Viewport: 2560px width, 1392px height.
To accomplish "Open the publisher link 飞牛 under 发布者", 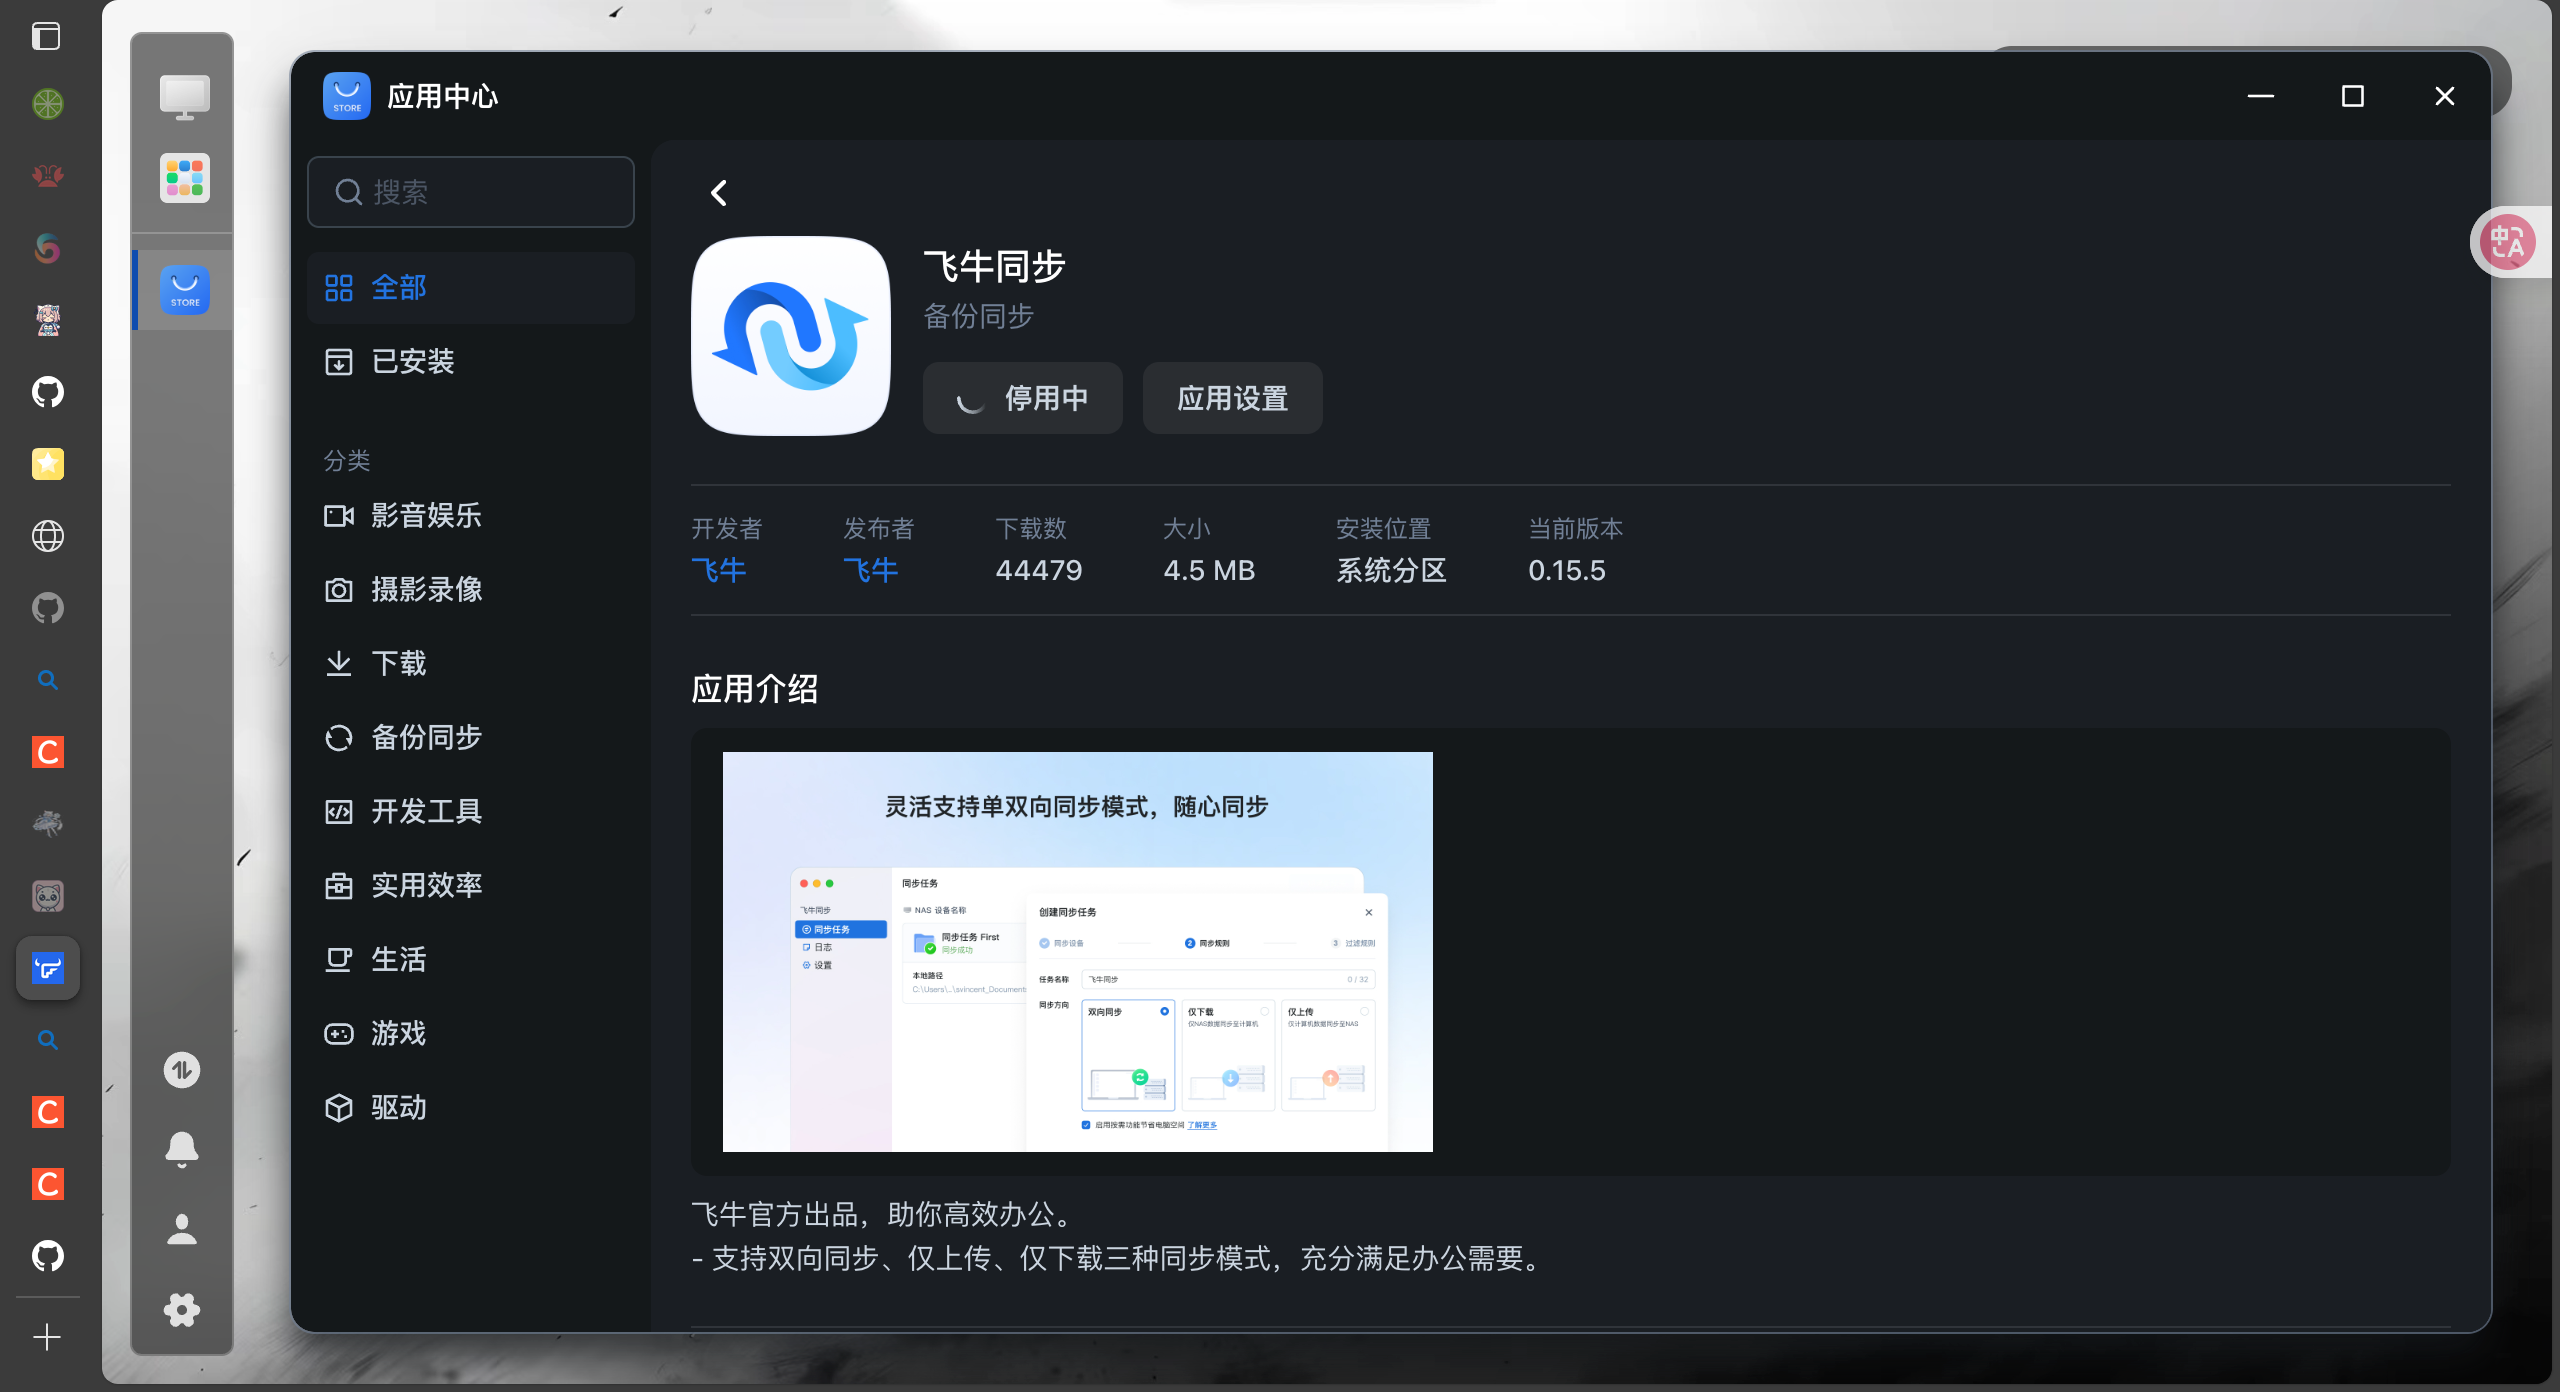I will click(871, 570).
